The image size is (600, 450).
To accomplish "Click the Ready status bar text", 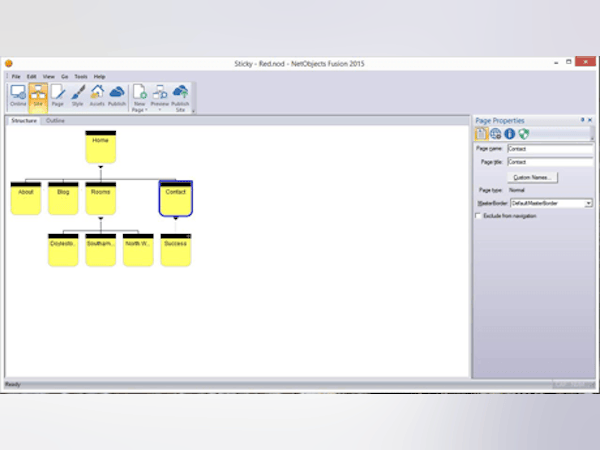I will [13, 384].
